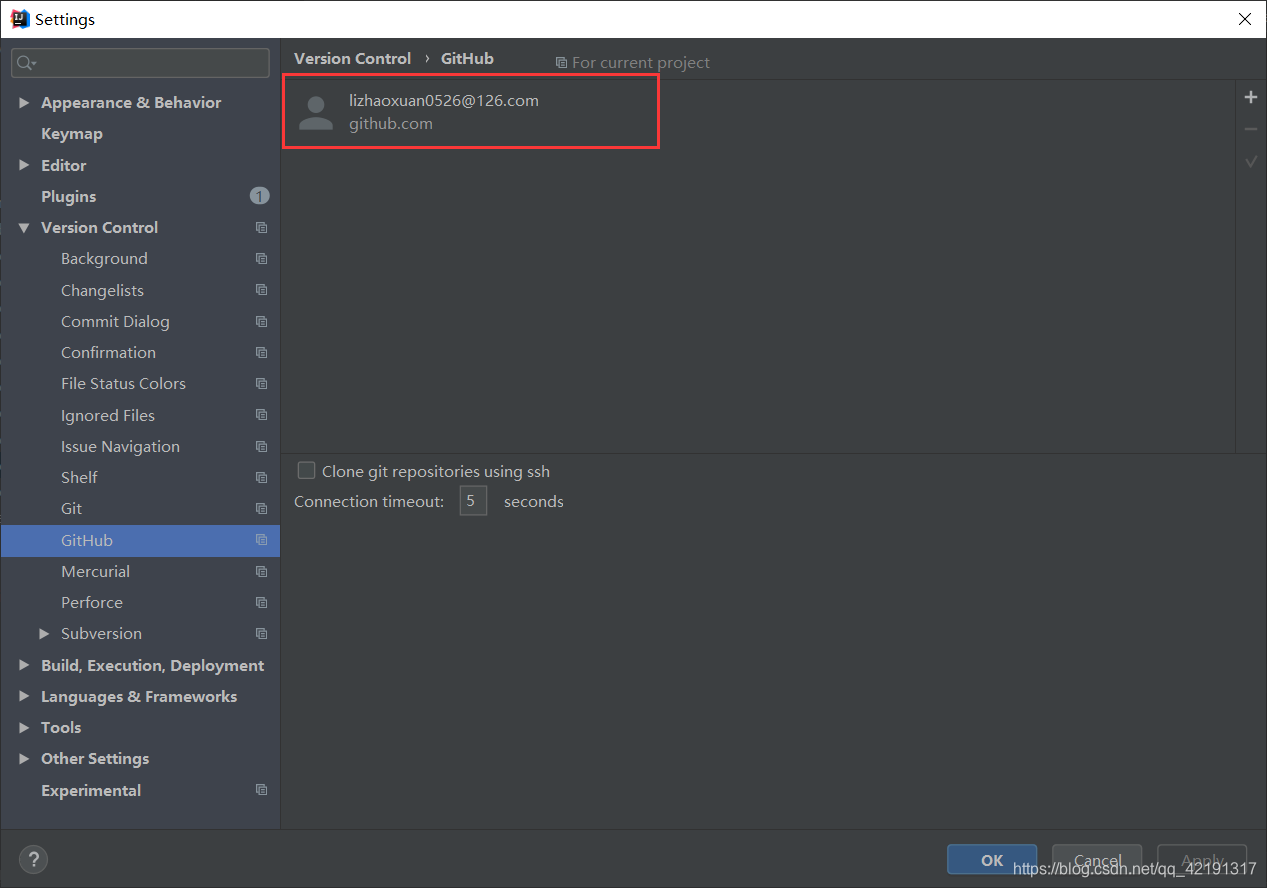Click the help question mark button
The height and width of the screenshot is (888, 1267).
[33, 858]
